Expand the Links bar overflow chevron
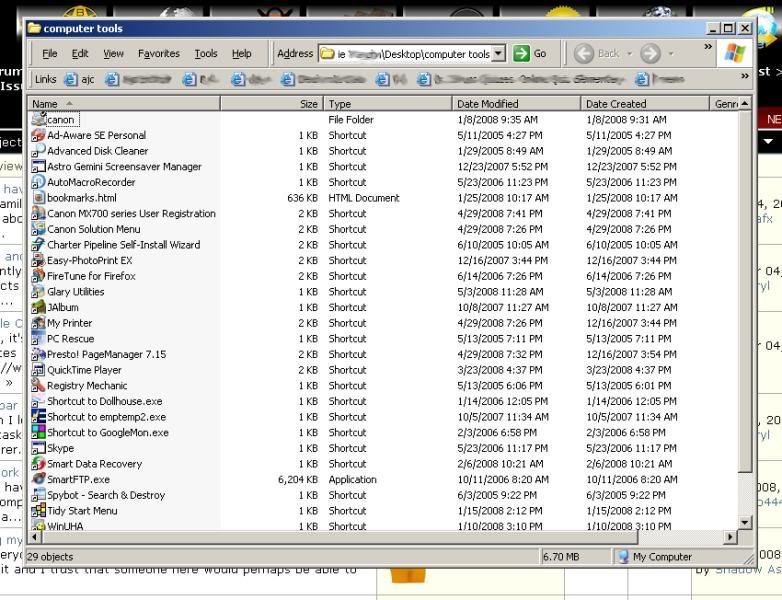The width and height of the screenshot is (782, 600). [745, 76]
